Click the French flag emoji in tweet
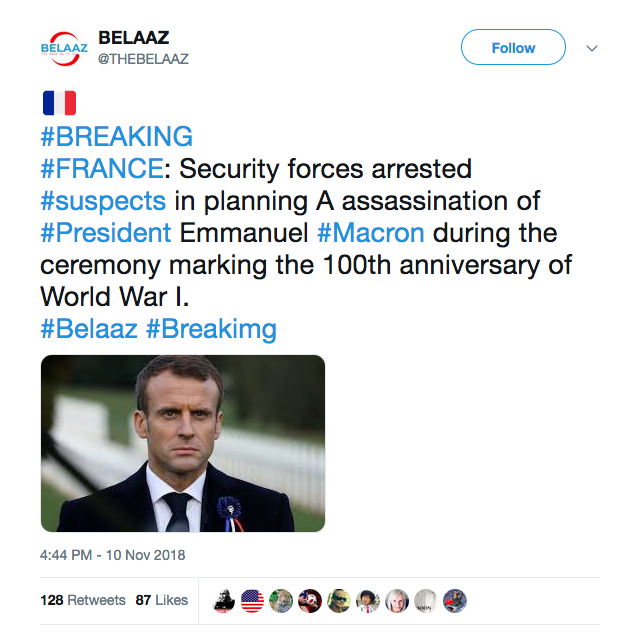The height and width of the screenshot is (632, 640). coord(59,103)
